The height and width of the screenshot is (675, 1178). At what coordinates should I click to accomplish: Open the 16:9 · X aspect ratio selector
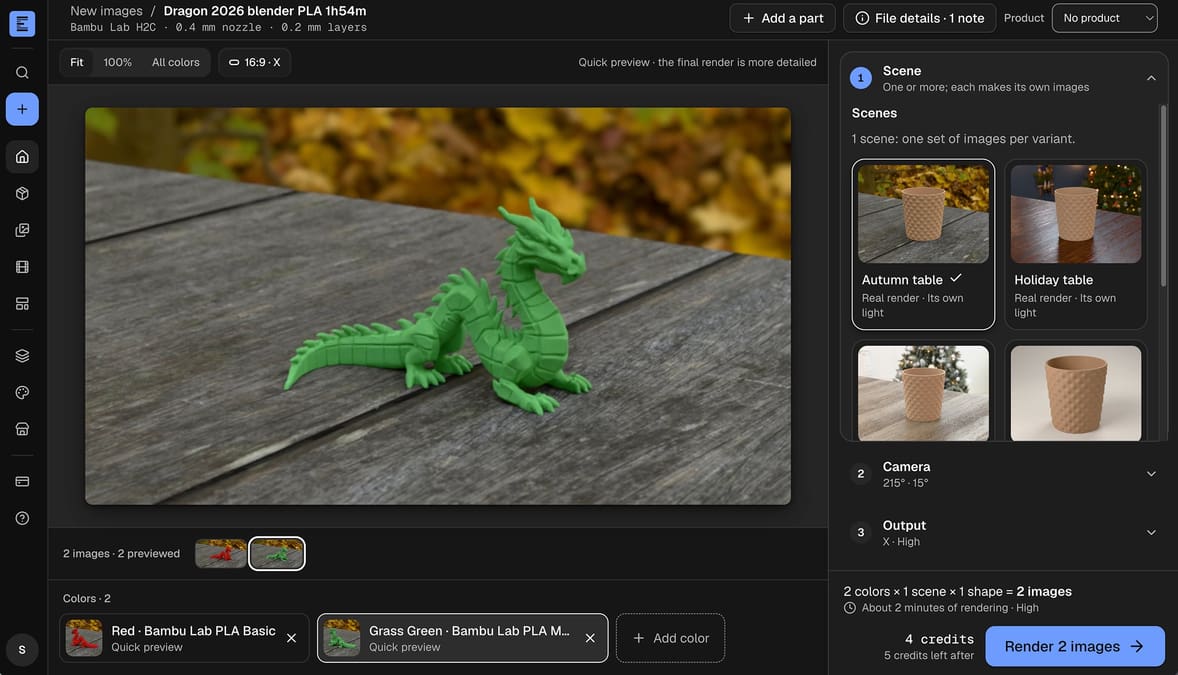(255, 62)
